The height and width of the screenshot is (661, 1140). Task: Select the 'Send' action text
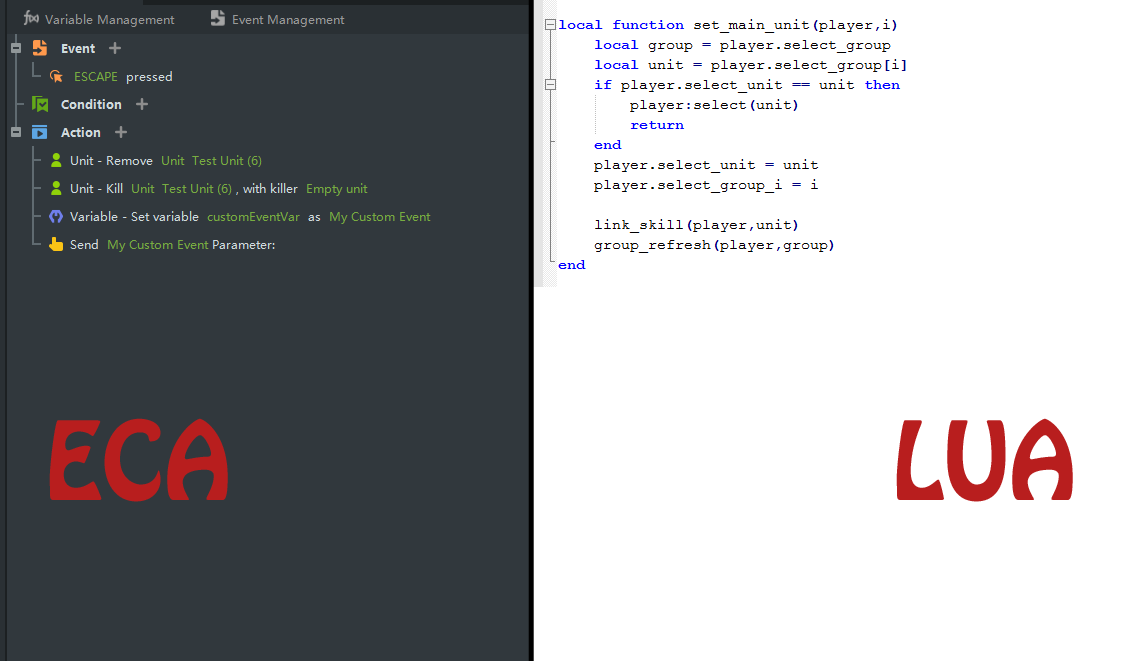tap(84, 245)
